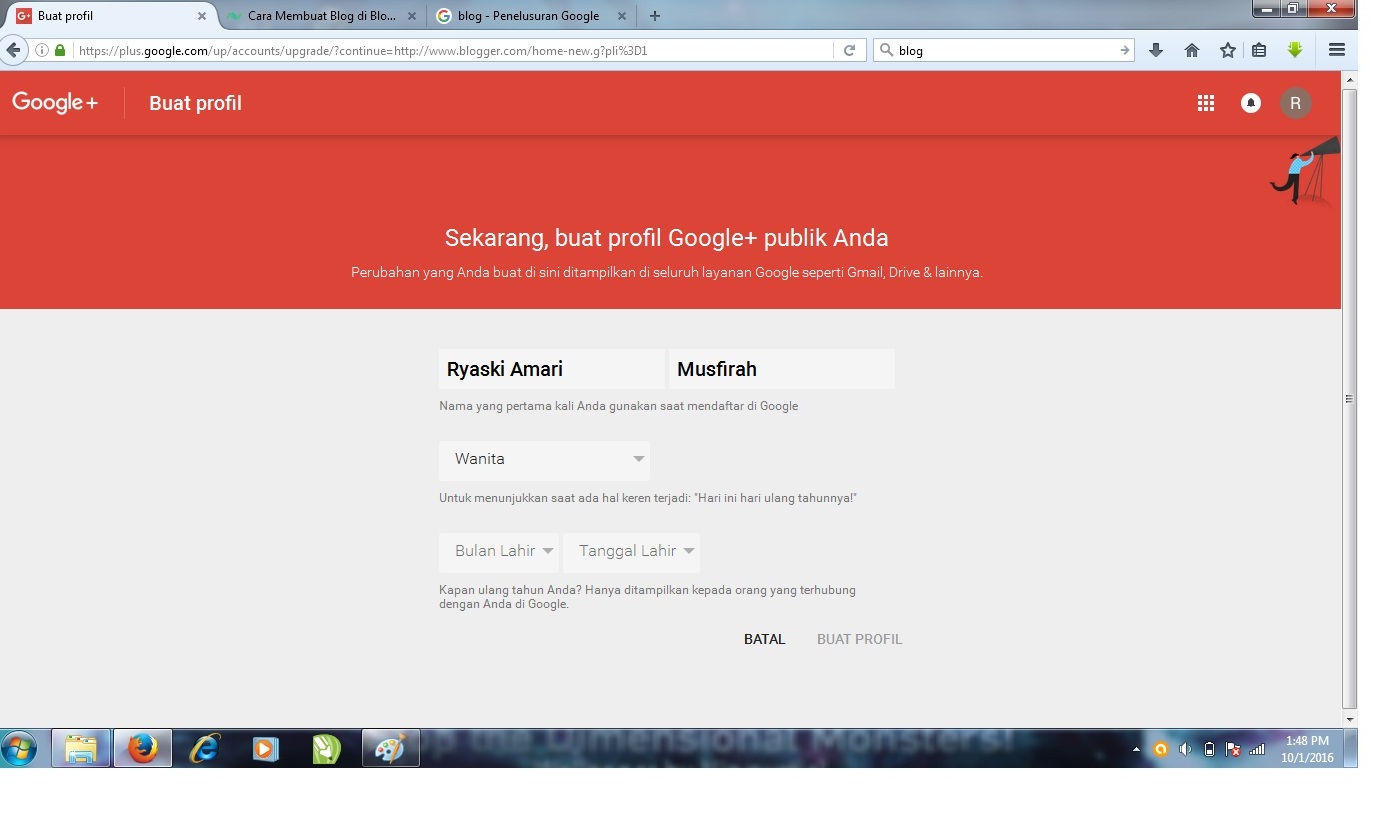Image resolution: width=1378 pixels, height=816 pixels.
Task: Click the first name field Ryaski Amari
Action: click(552, 369)
